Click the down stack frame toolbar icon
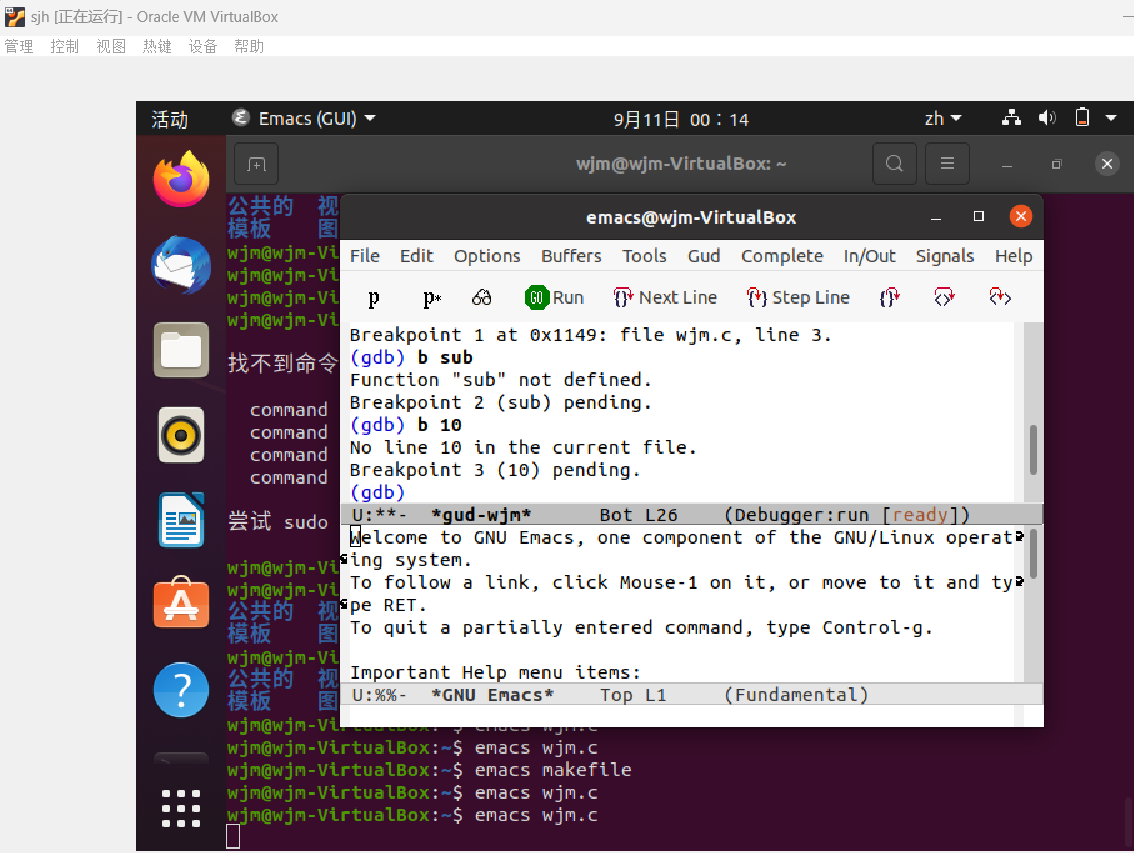 (x=999, y=297)
